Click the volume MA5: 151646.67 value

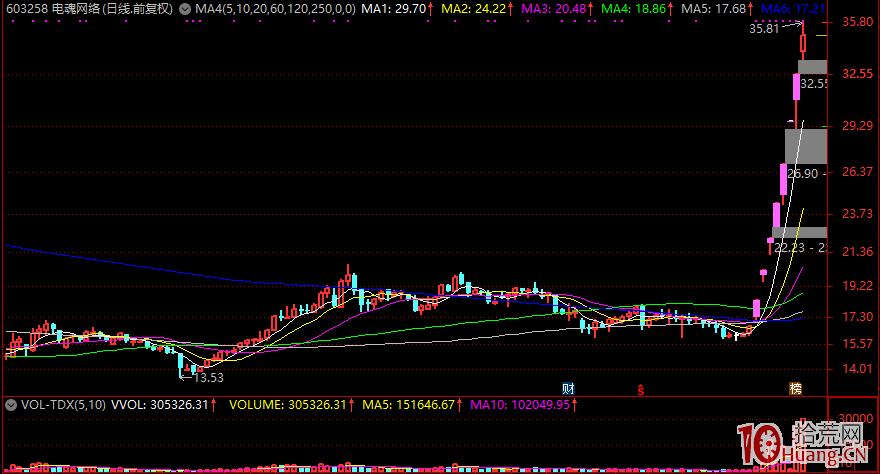(409, 404)
